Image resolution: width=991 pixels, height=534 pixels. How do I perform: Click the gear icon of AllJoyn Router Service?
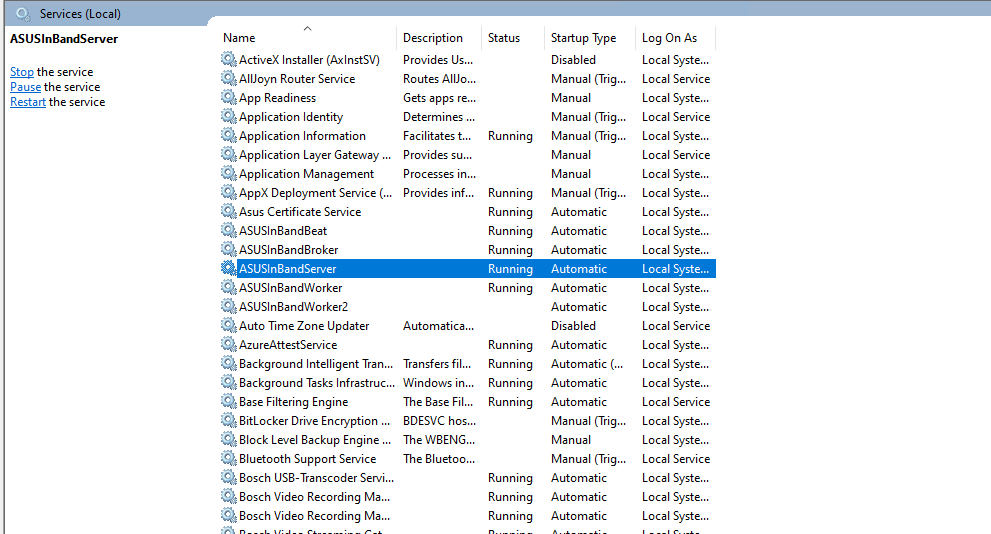pos(228,78)
